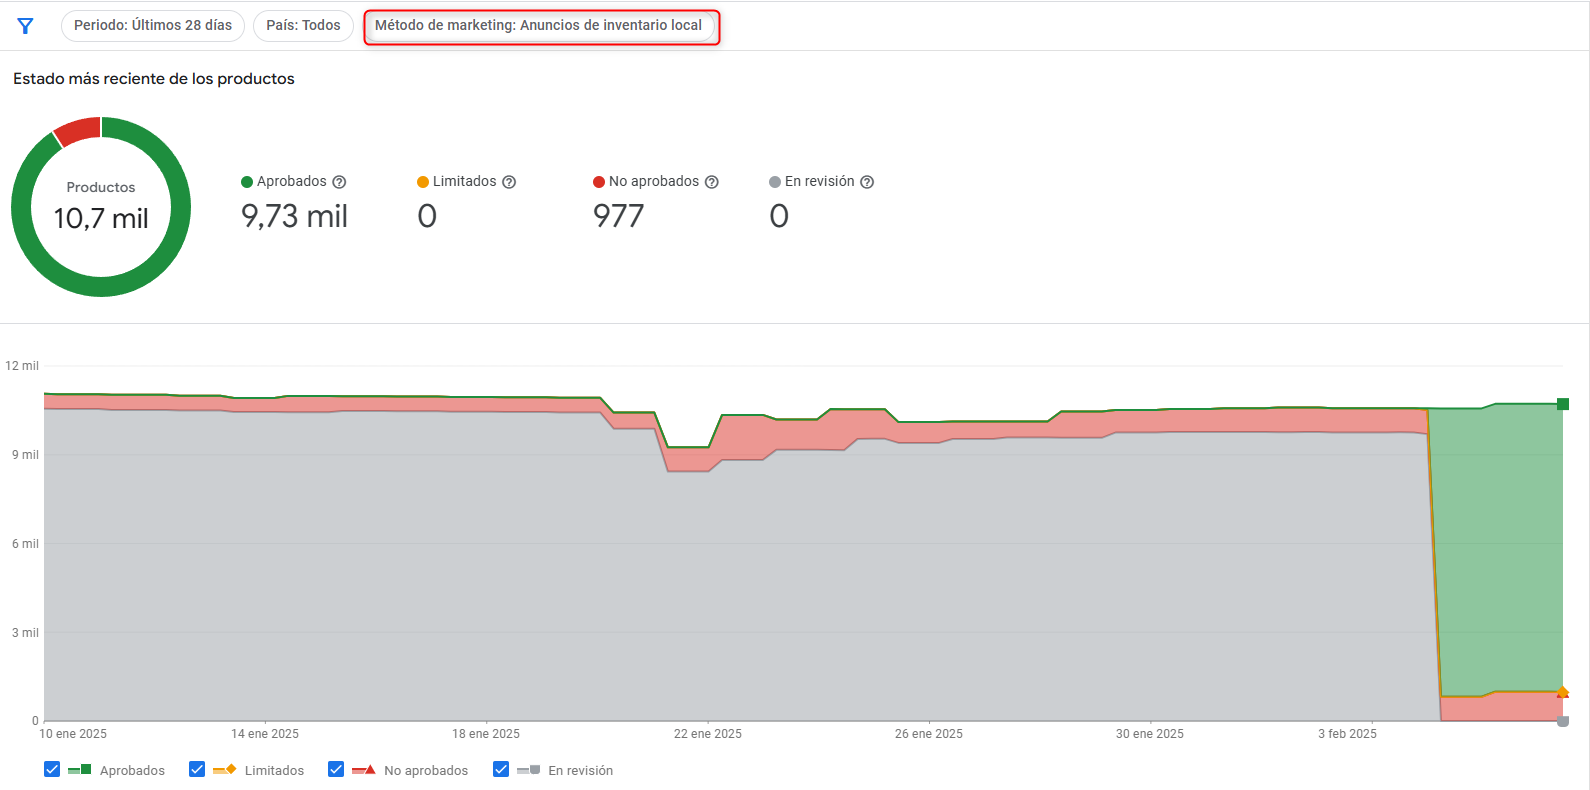The image size is (1590, 790).
Task: Click the blue filter funnel icon
Action: pyautogui.click(x=26, y=26)
